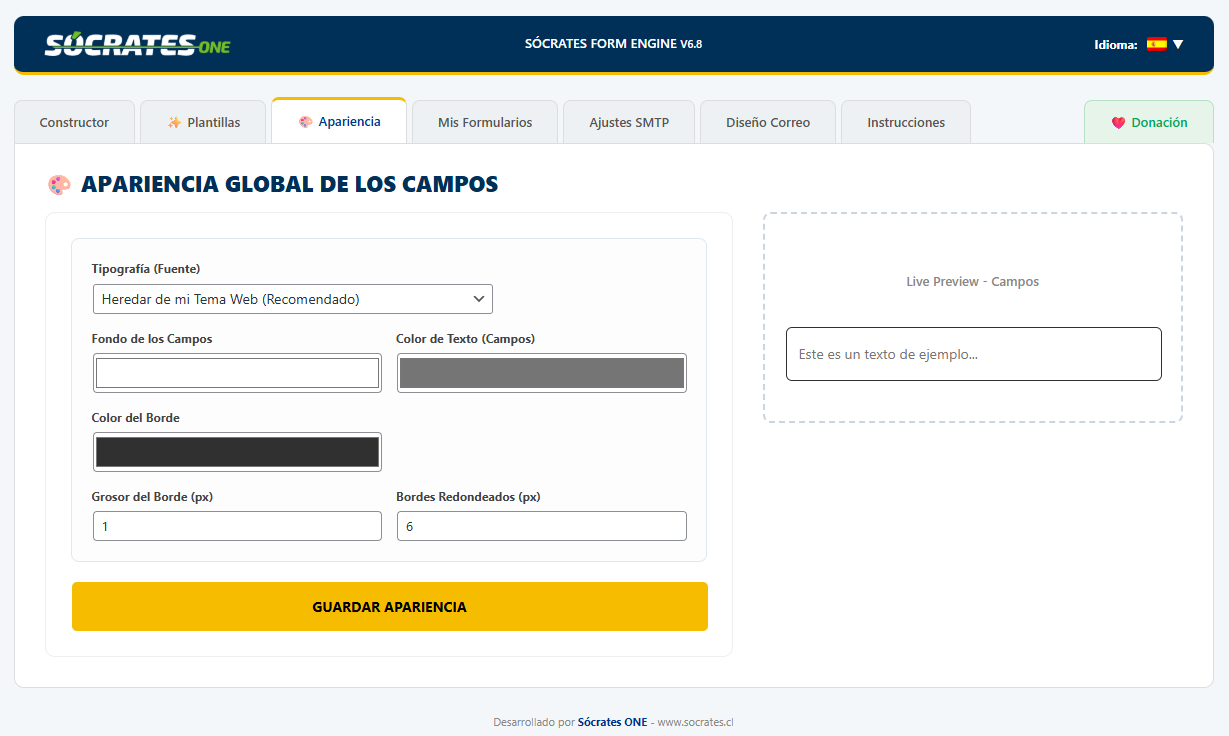
Task: Focus the Bordes Redondeados input field
Action: [x=541, y=526]
